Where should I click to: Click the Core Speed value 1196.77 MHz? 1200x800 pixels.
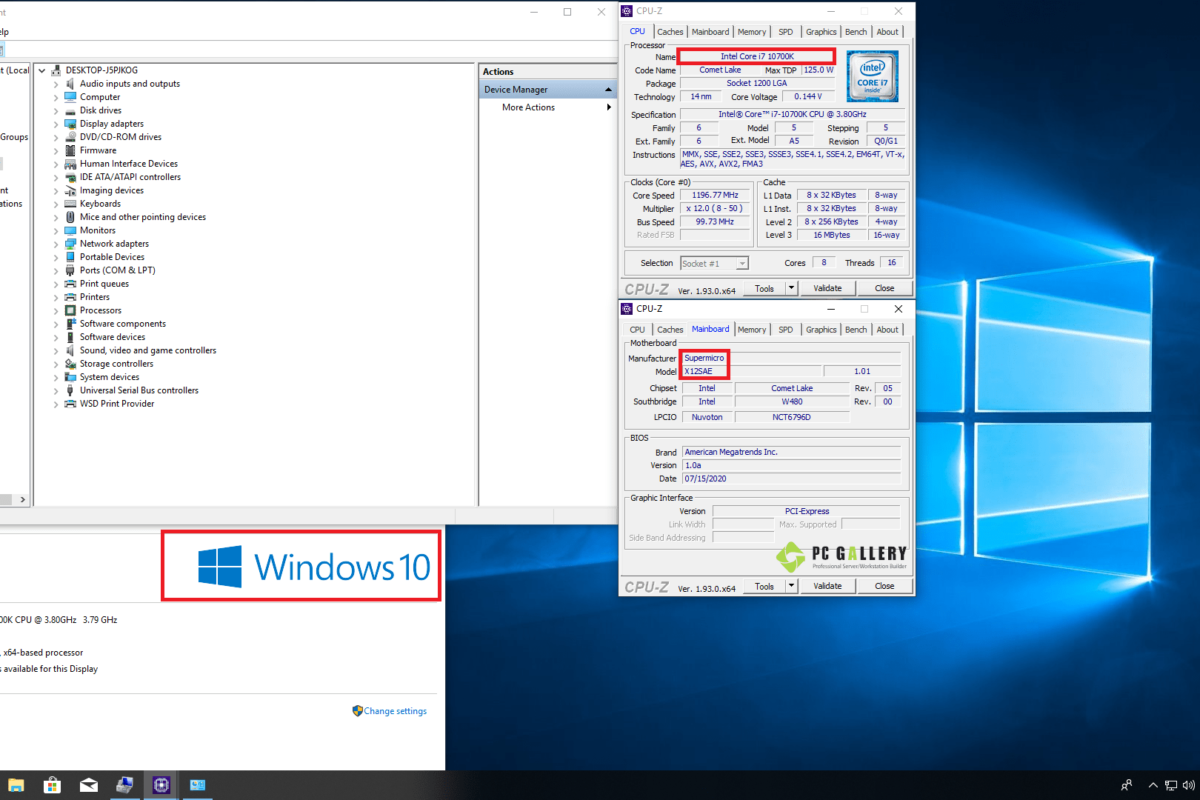(x=715, y=195)
